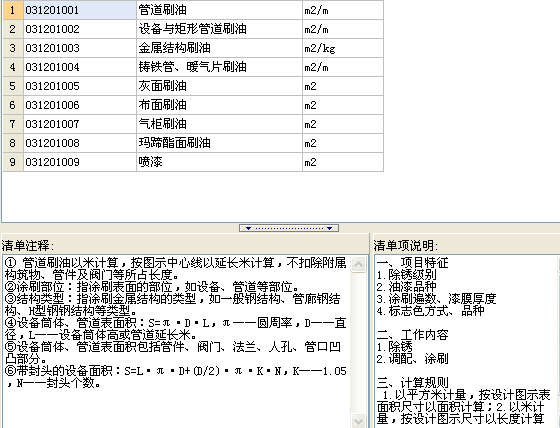Select row header number 9
Screen dimensions: 560x428
tap(13, 162)
